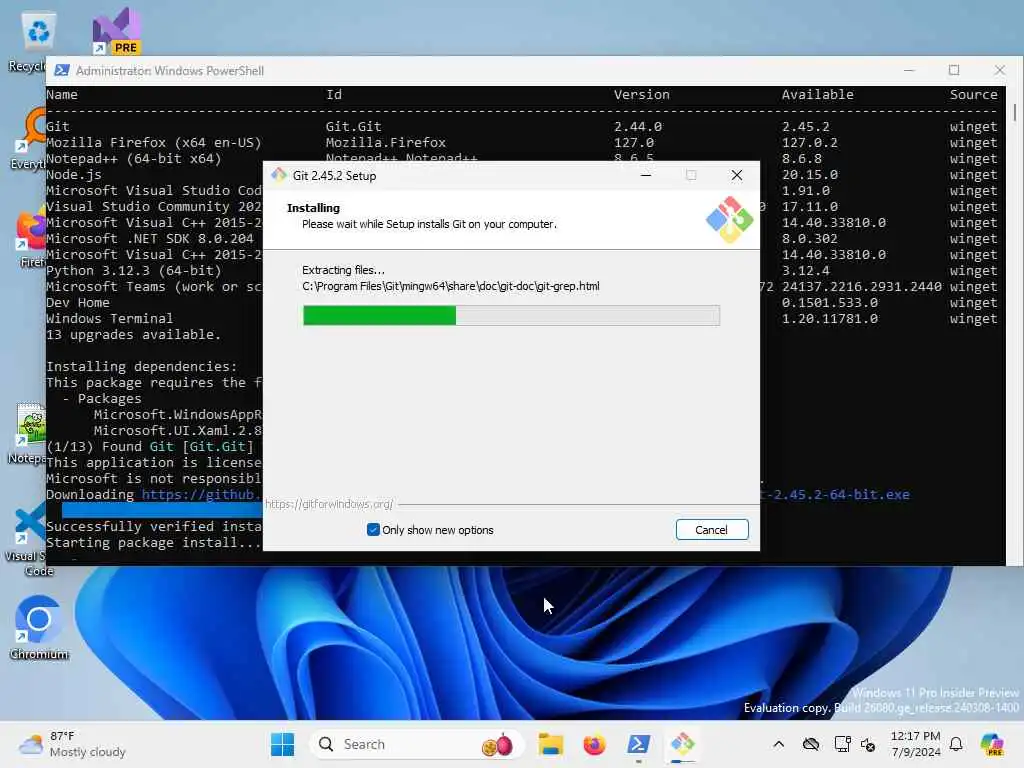
Task: Click the 'Dev Home' row in PowerShell
Action: tap(78, 302)
